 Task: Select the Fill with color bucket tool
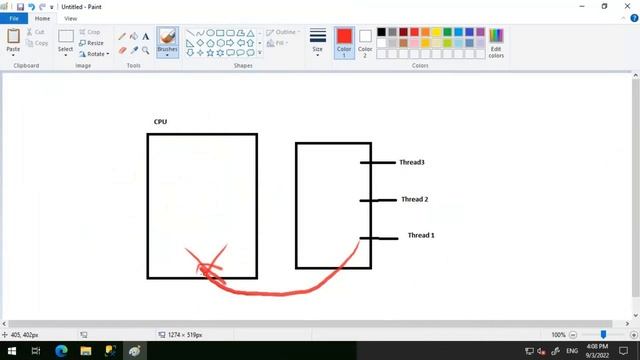tap(134, 37)
